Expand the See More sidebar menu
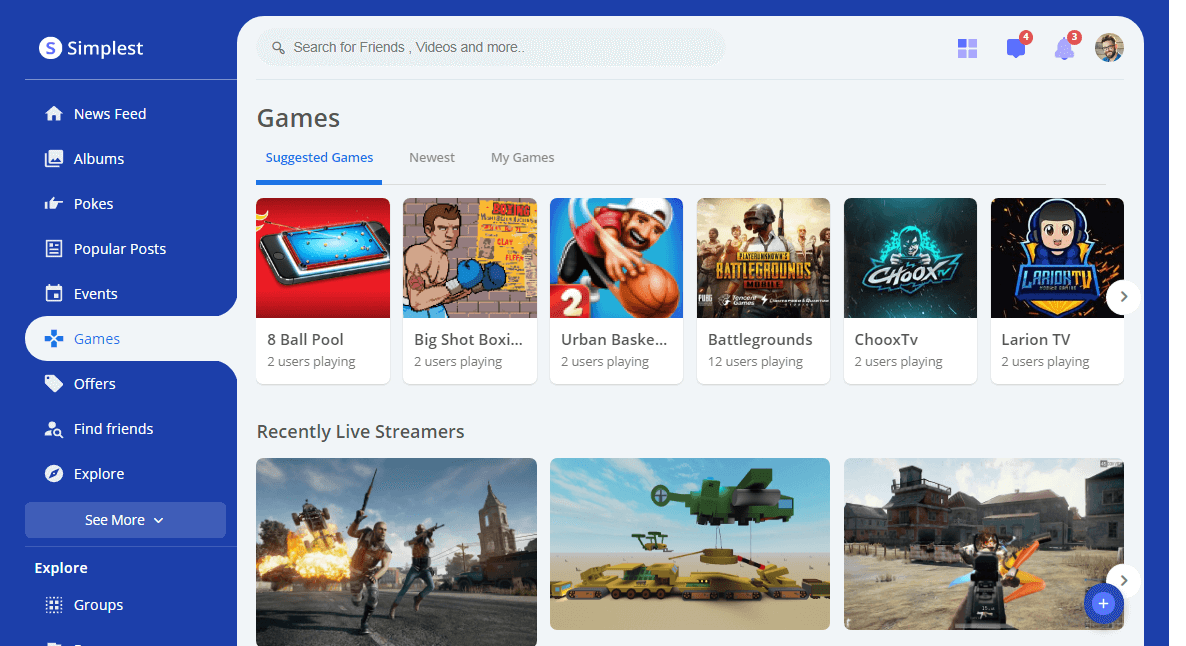The image size is (1186, 646). pos(125,520)
